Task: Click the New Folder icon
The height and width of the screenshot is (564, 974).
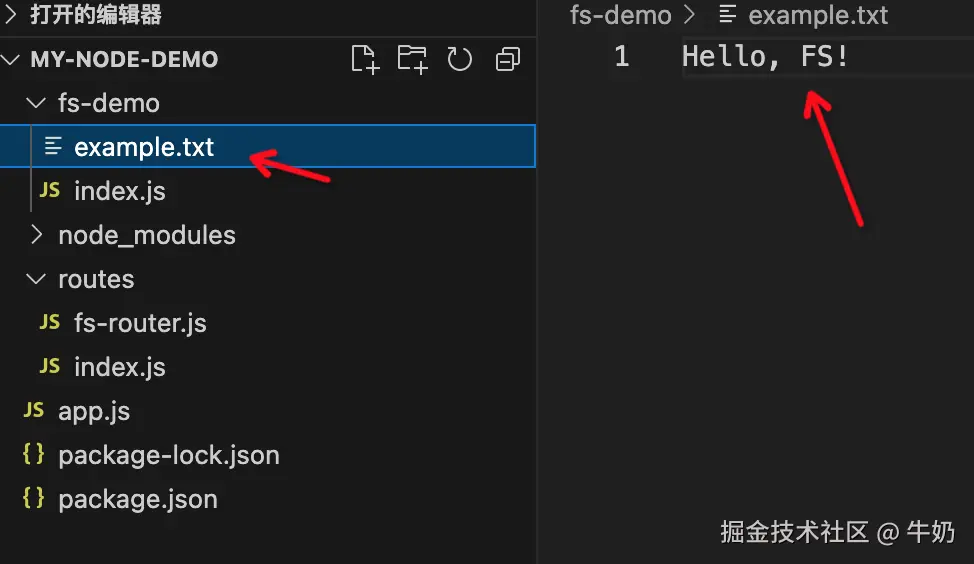Action: click(412, 59)
